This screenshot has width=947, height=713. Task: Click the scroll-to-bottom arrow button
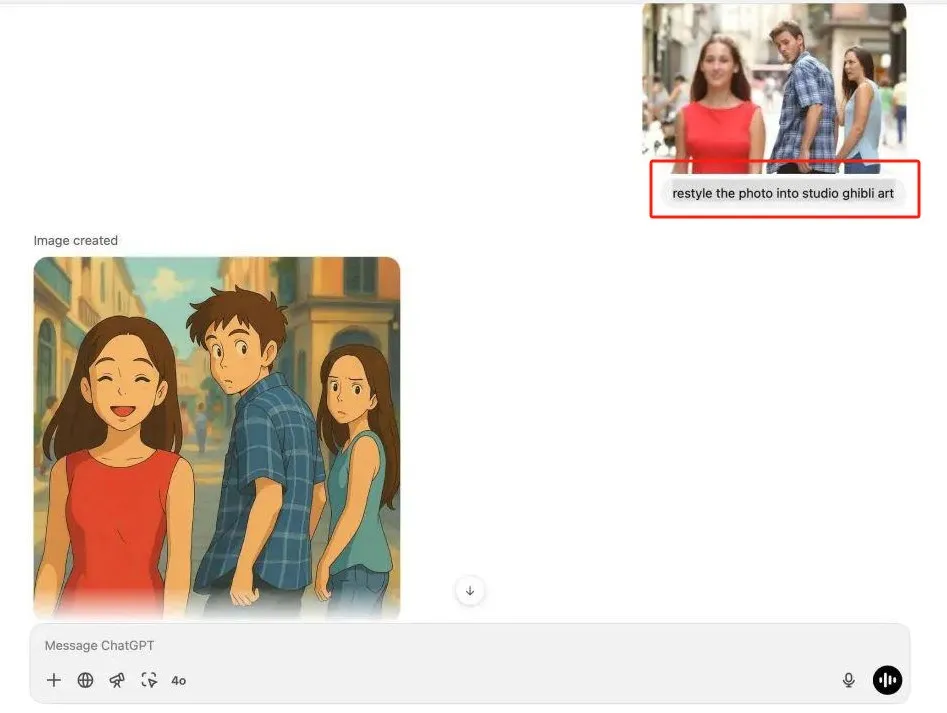click(470, 590)
